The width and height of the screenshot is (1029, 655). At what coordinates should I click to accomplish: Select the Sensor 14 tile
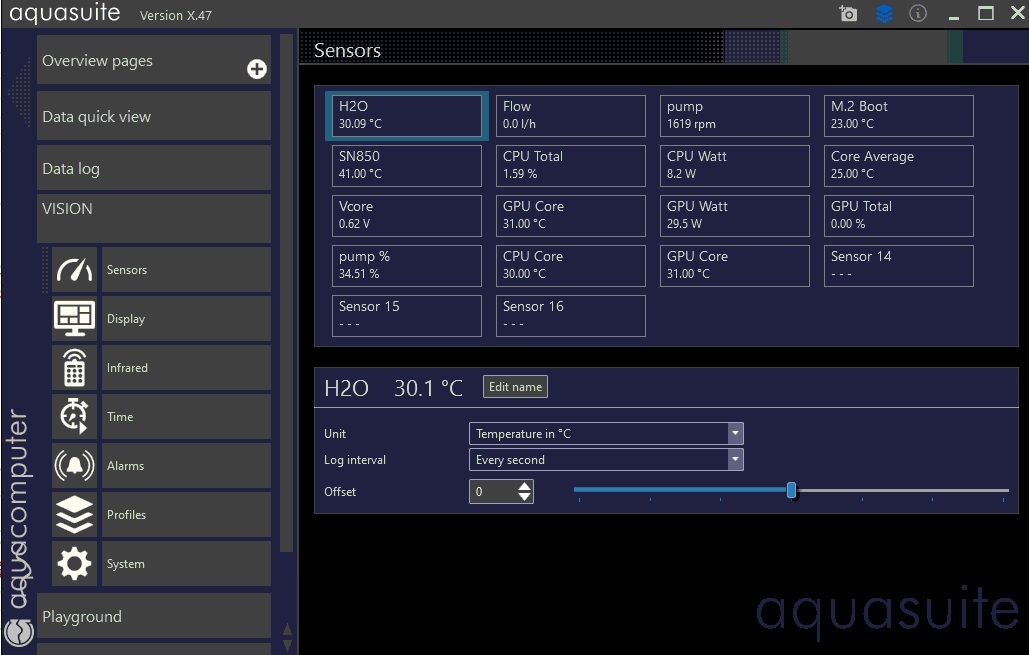pos(898,266)
